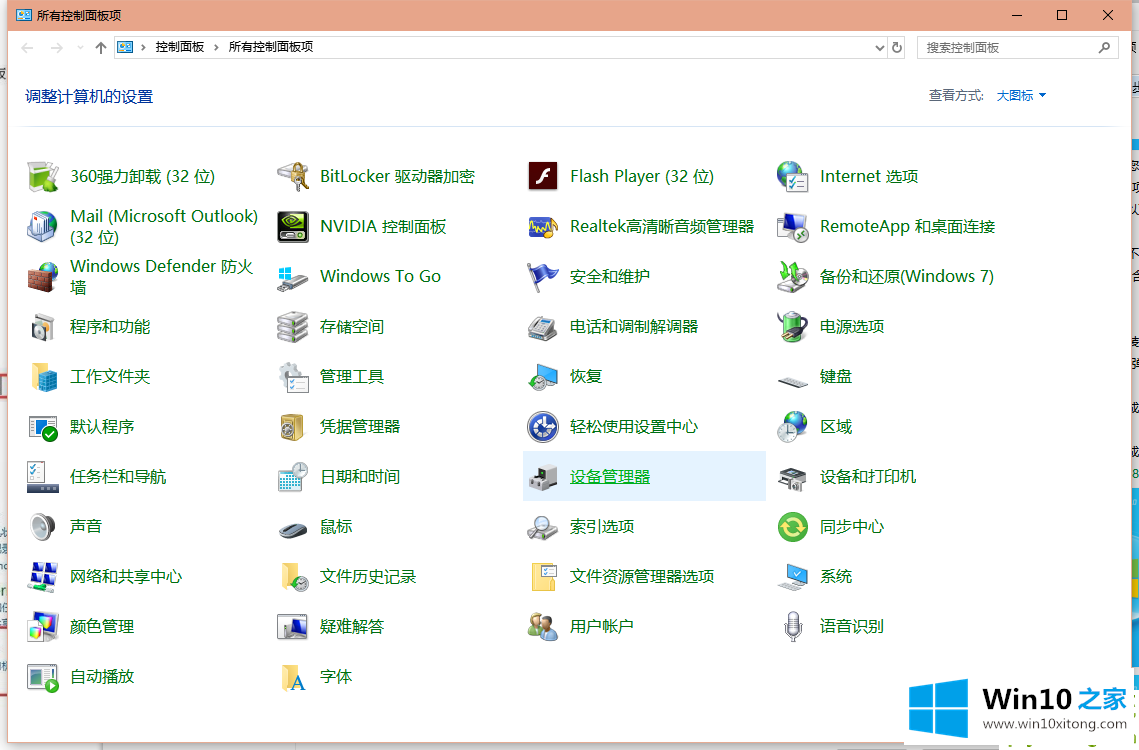Open the 安全和维护 flag icon

[x=543, y=277]
